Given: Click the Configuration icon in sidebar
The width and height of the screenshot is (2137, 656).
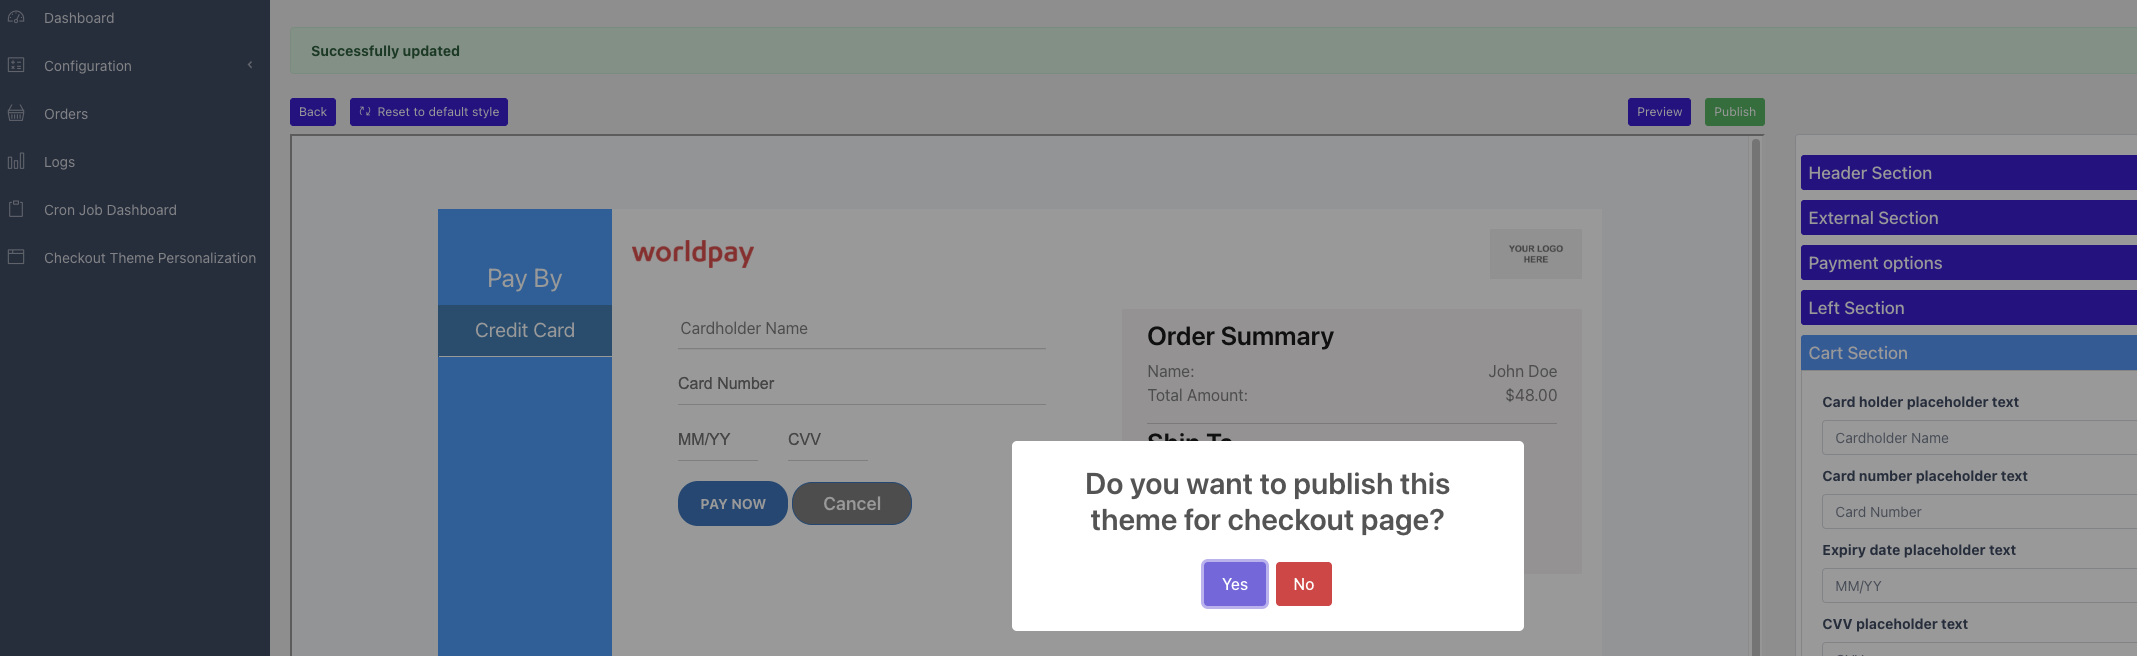Looking at the screenshot, I should 16,65.
